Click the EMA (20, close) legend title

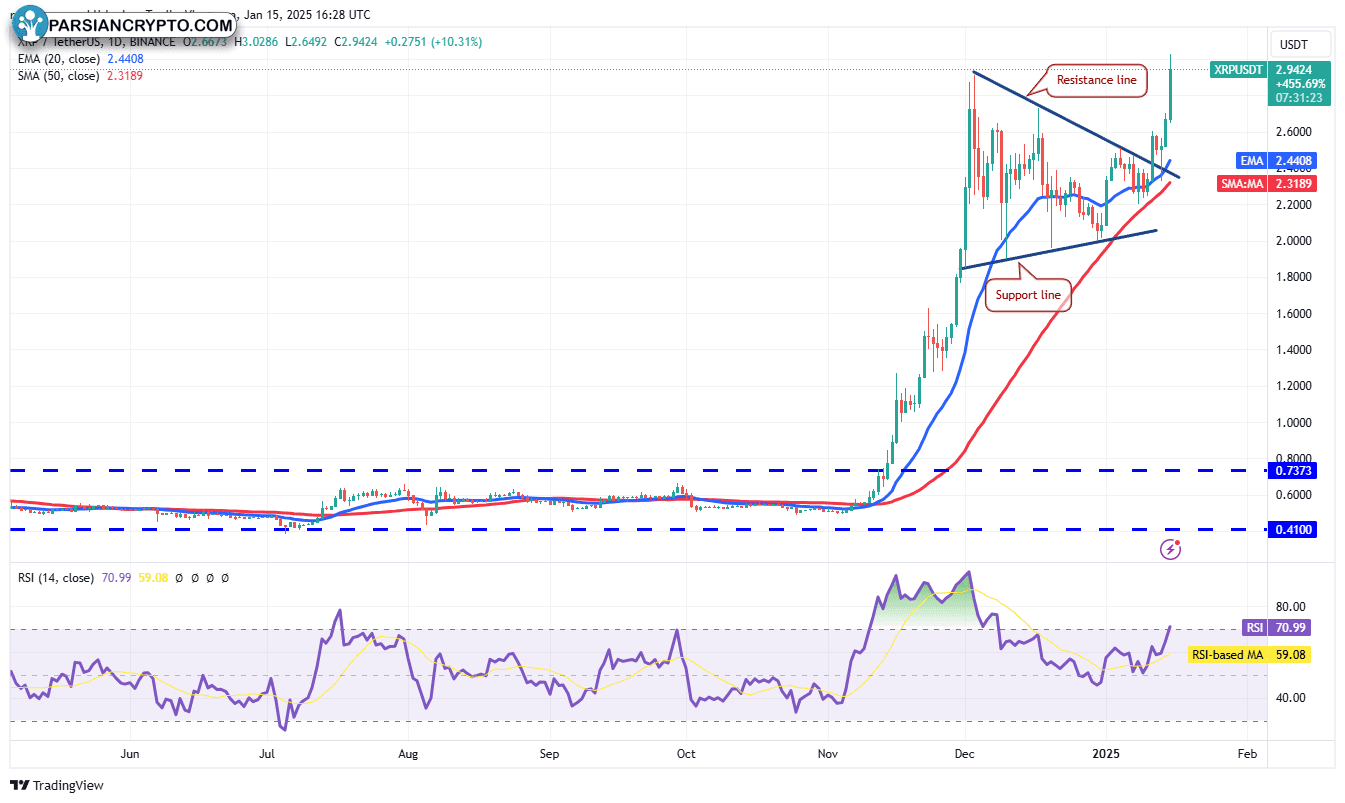click(58, 59)
